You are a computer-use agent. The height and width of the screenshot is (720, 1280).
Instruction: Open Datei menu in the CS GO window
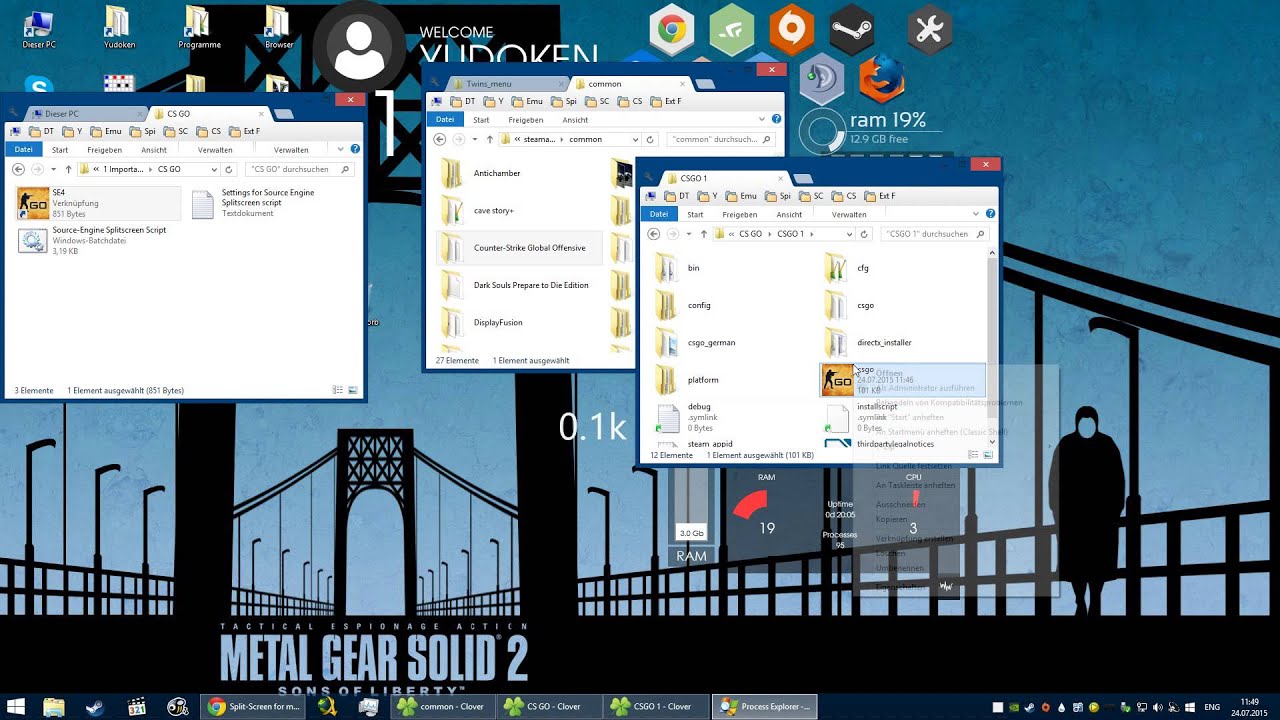(23, 150)
